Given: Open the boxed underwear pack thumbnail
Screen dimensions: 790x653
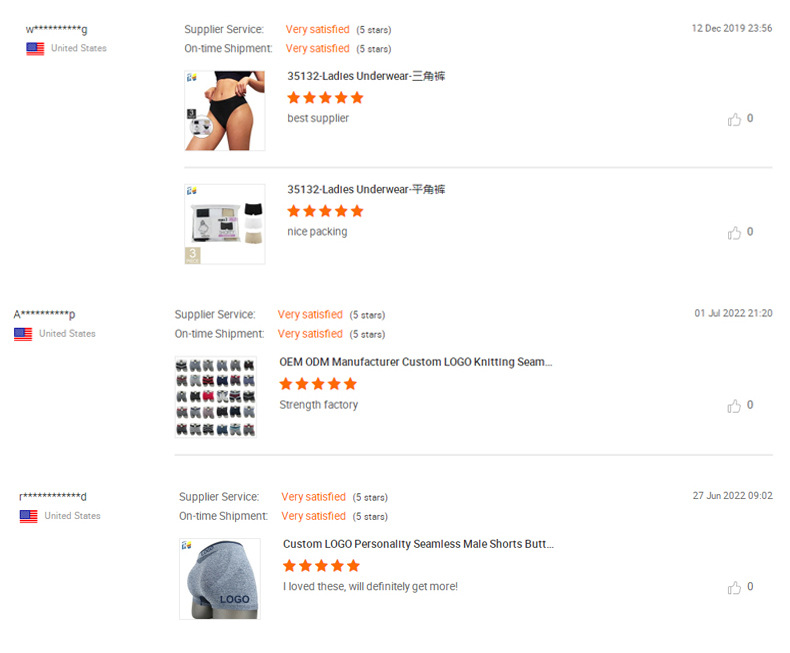Looking at the screenshot, I should pos(225,224).
